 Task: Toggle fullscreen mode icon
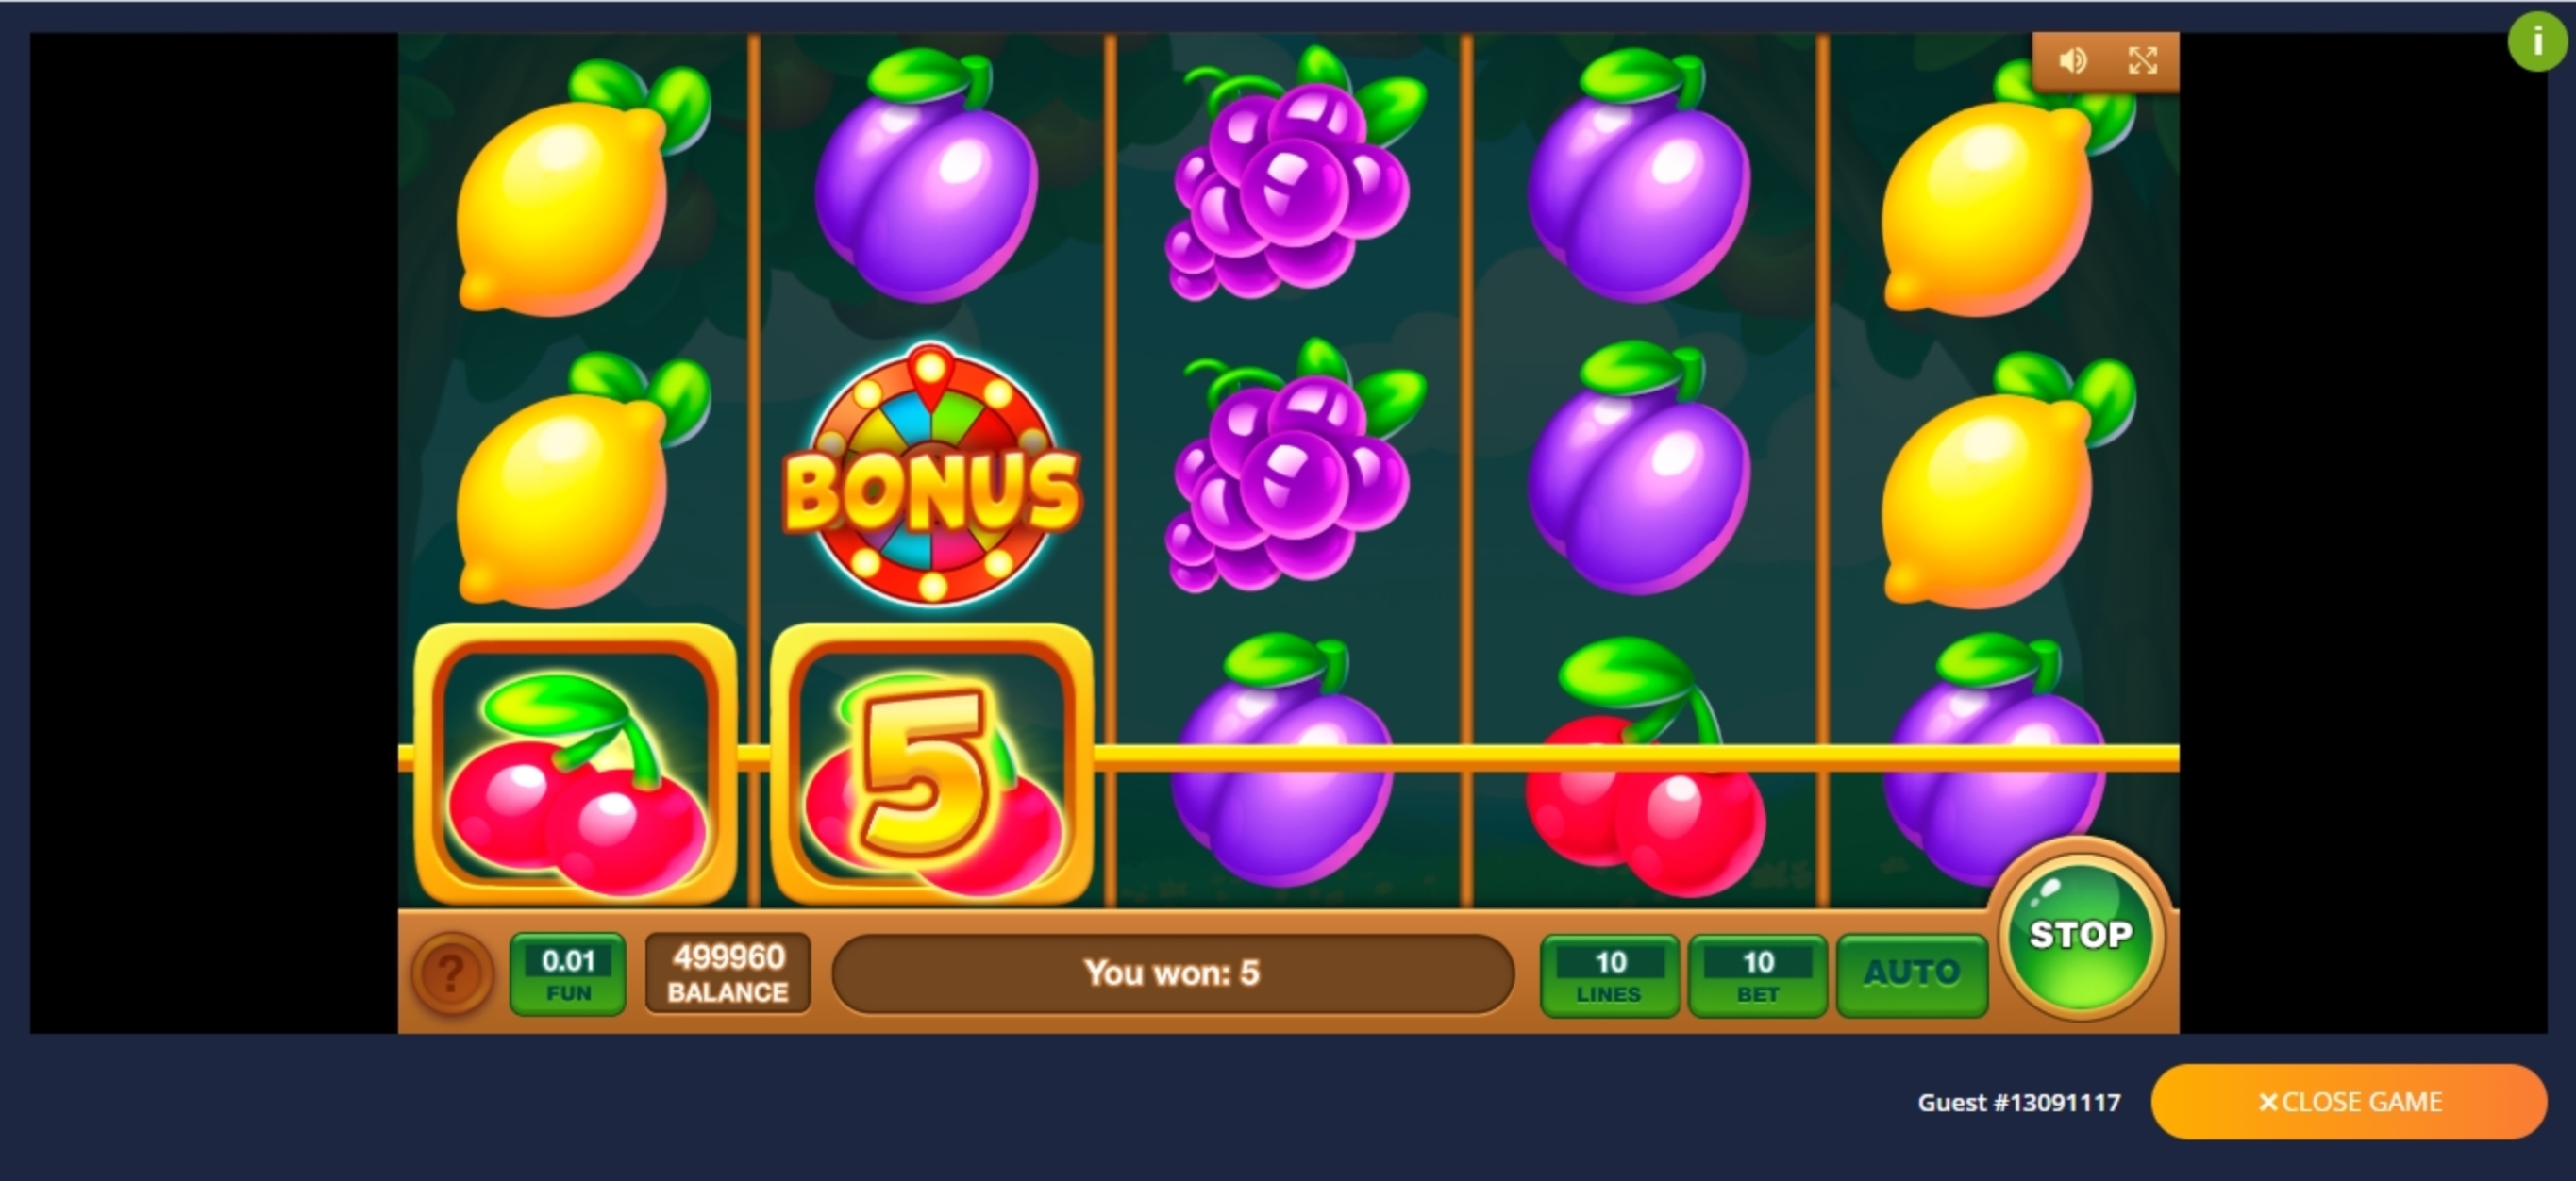pos(2142,61)
